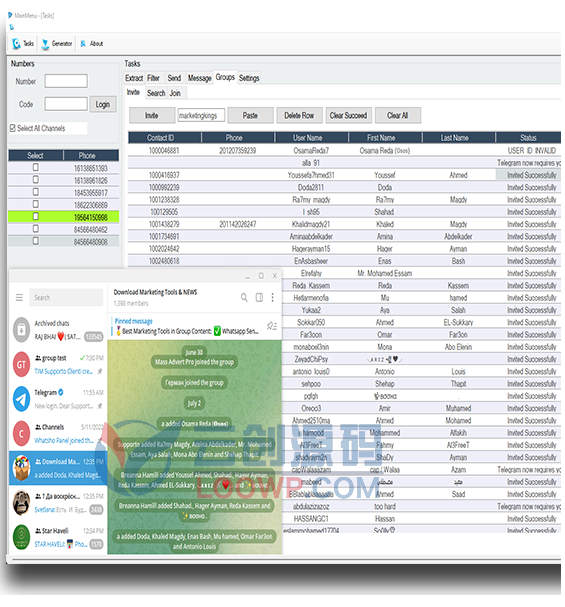Check the box for highlighted phone 19564150998
This screenshot has height=607, width=565.
36,216
